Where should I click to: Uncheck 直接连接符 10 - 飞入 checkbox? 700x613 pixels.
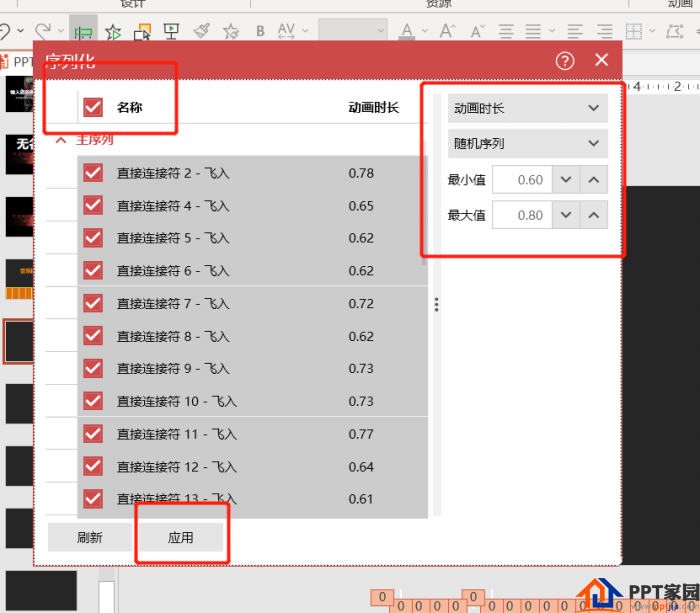[93, 401]
